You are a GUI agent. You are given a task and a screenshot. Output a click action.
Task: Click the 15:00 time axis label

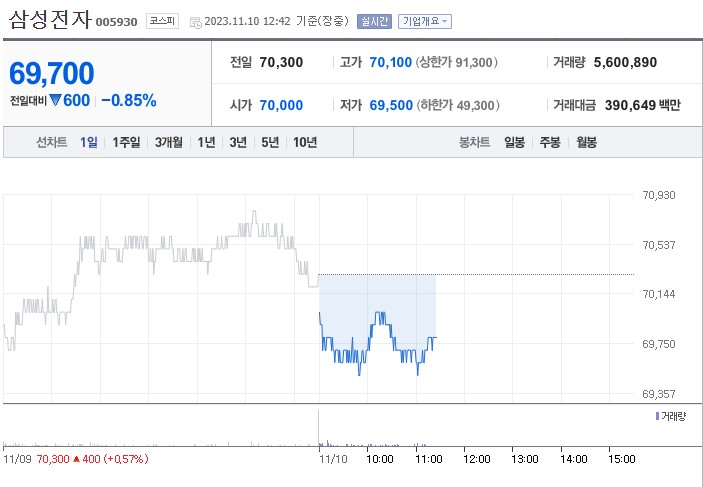tap(621, 459)
